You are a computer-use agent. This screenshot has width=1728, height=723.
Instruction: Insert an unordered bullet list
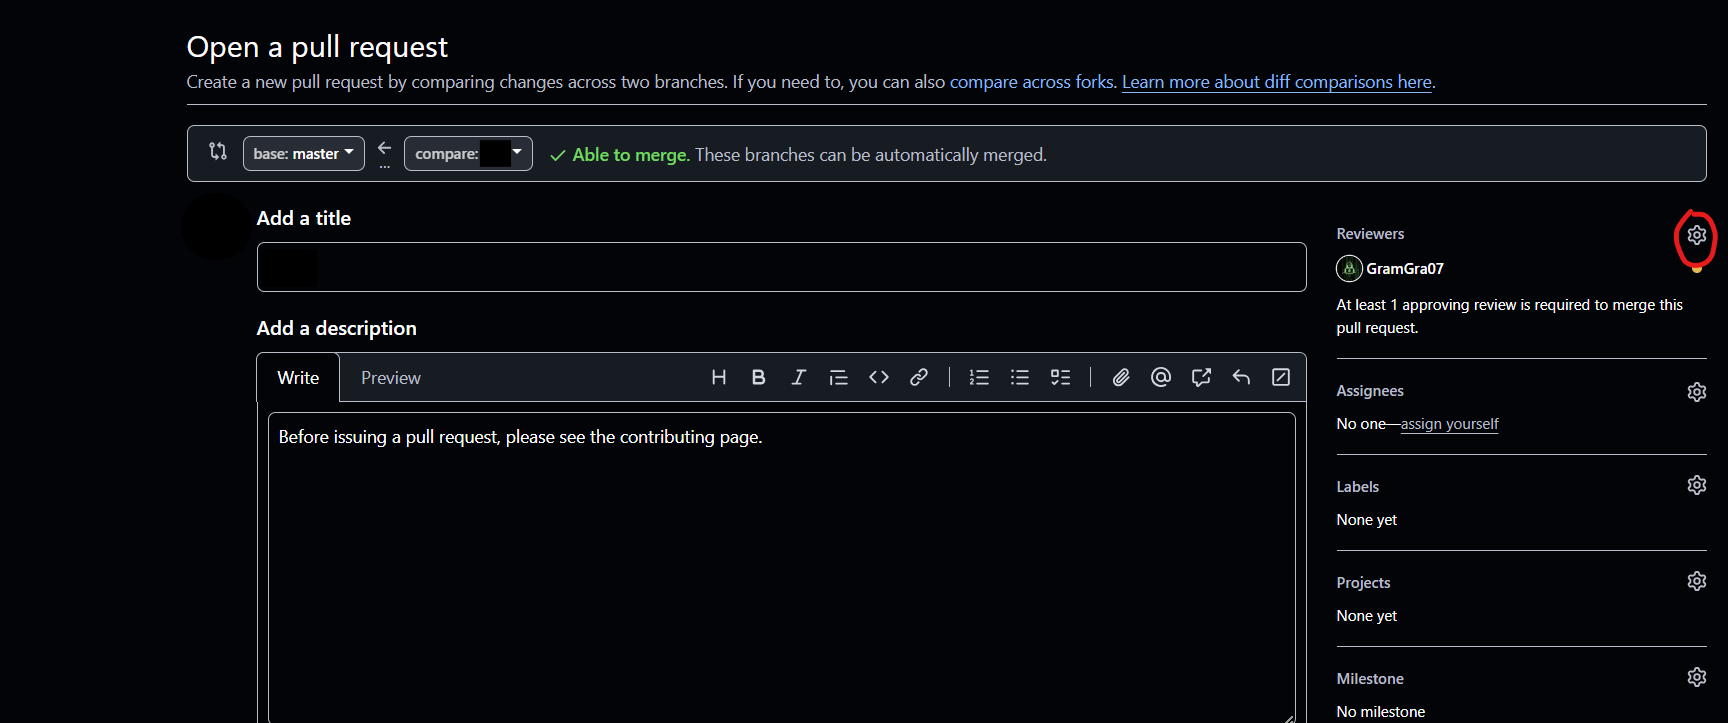click(x=1019, y=377)
